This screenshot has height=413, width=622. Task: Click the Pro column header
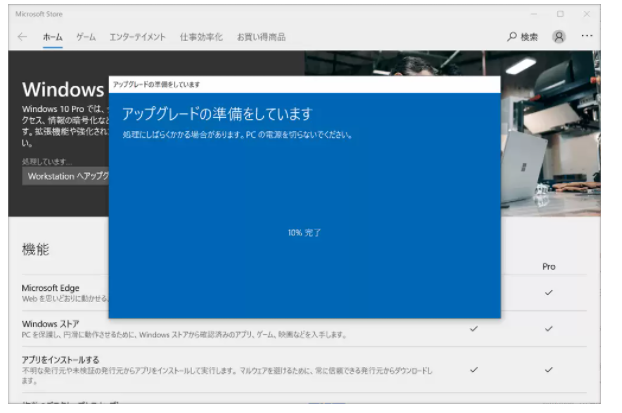tap(548, 267)
